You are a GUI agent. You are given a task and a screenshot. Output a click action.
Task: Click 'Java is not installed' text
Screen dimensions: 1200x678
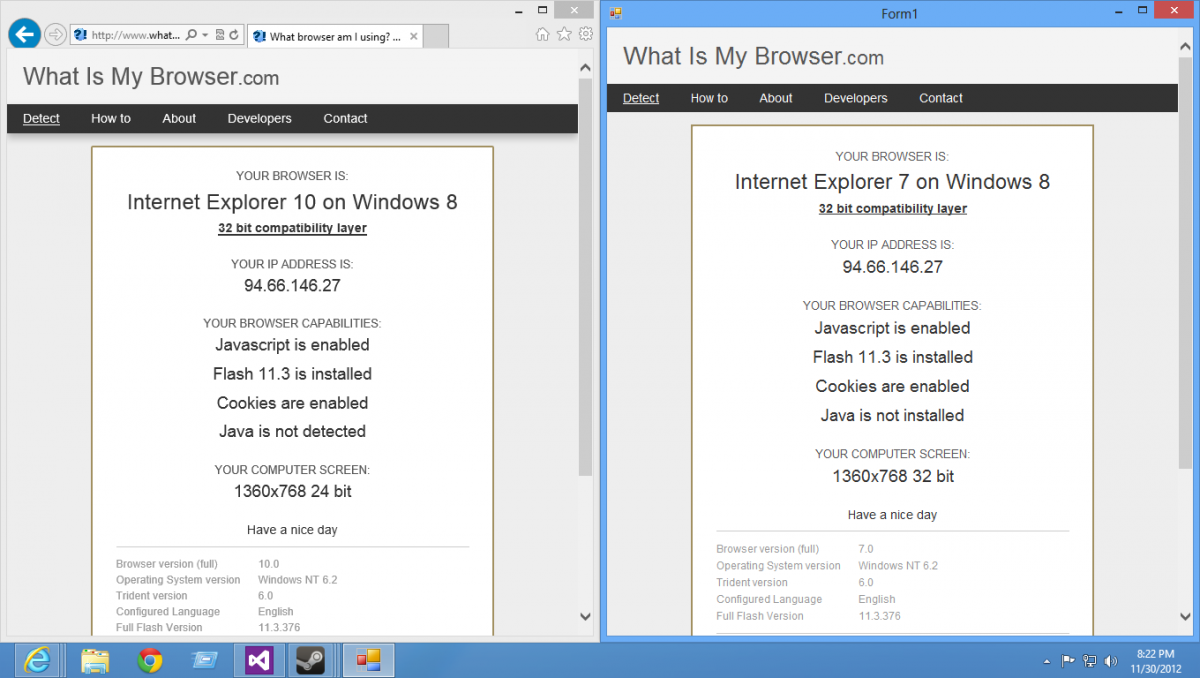(x=892, y=415)
